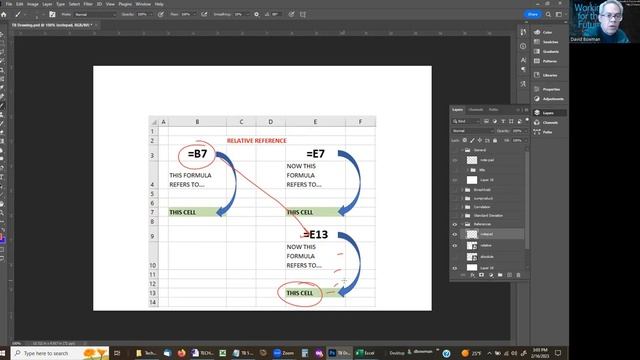Open Excel from the taskbar

point(365,353)
